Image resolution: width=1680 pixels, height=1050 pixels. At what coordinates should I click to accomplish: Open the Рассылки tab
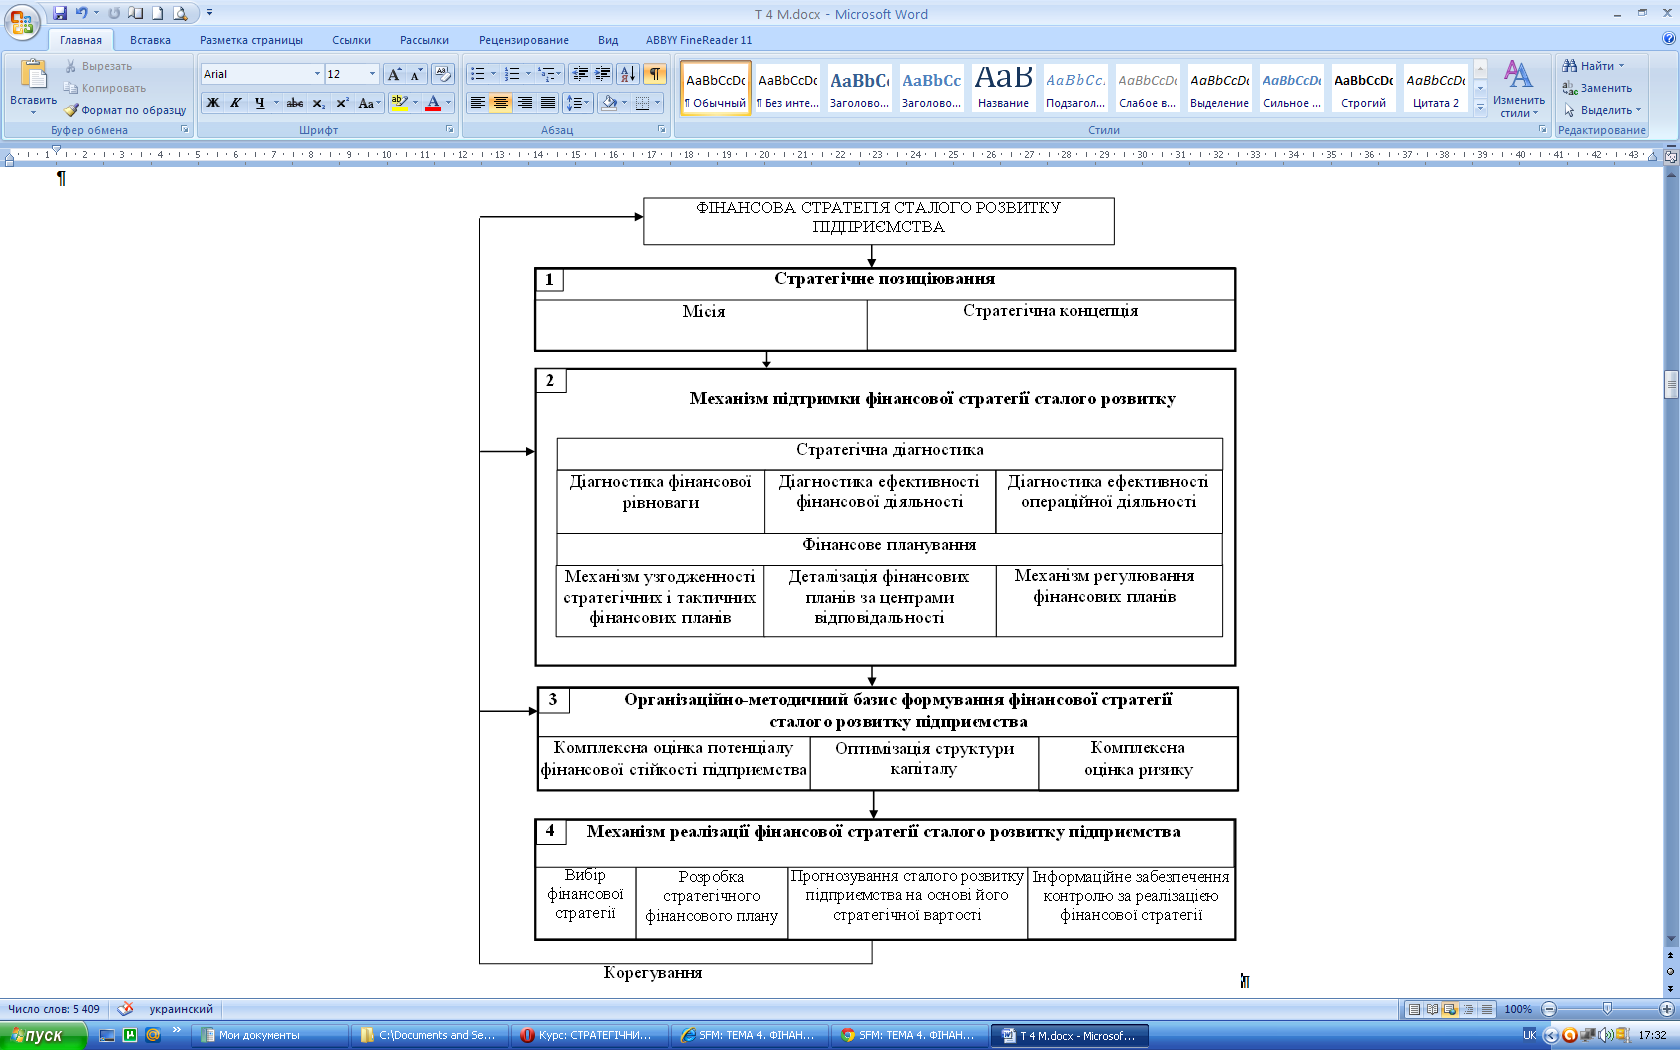[x=424, y=40]
